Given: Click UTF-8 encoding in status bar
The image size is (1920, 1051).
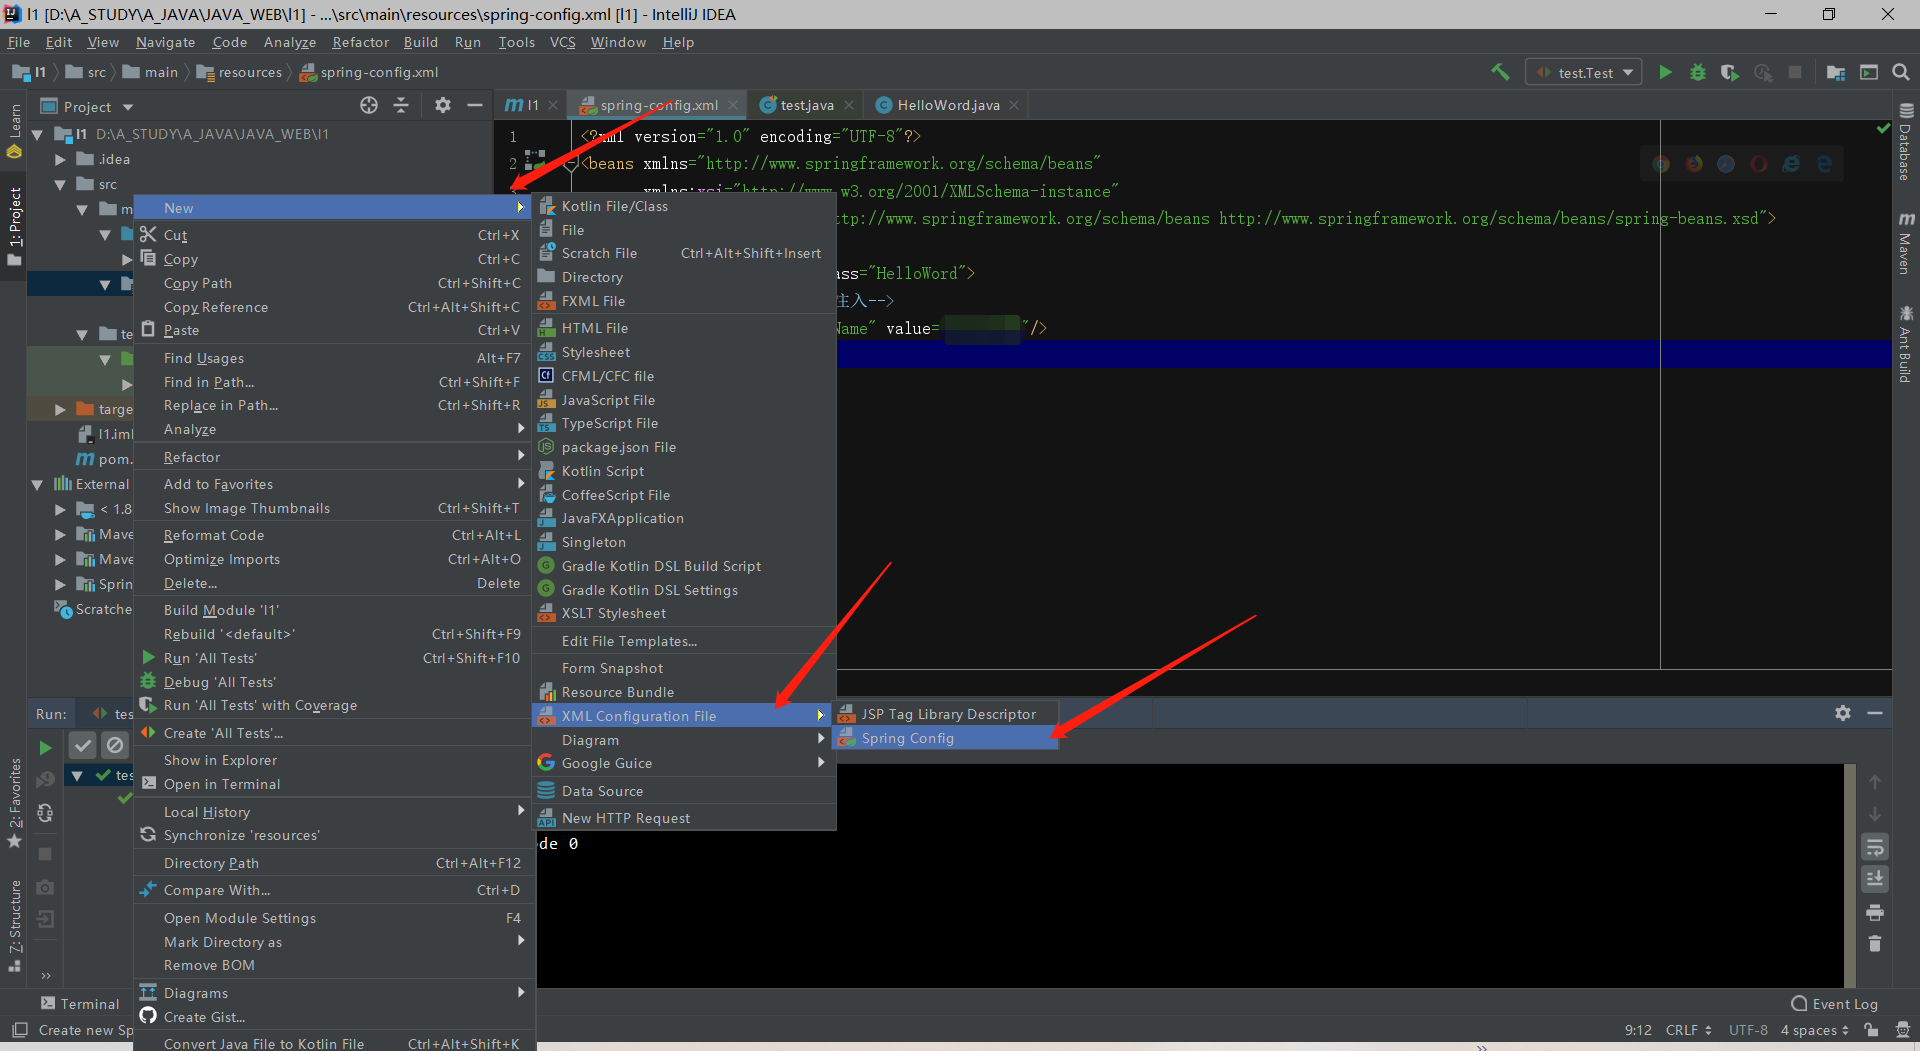Looking at the screenshot, I should click(x=1748, y=1030).
